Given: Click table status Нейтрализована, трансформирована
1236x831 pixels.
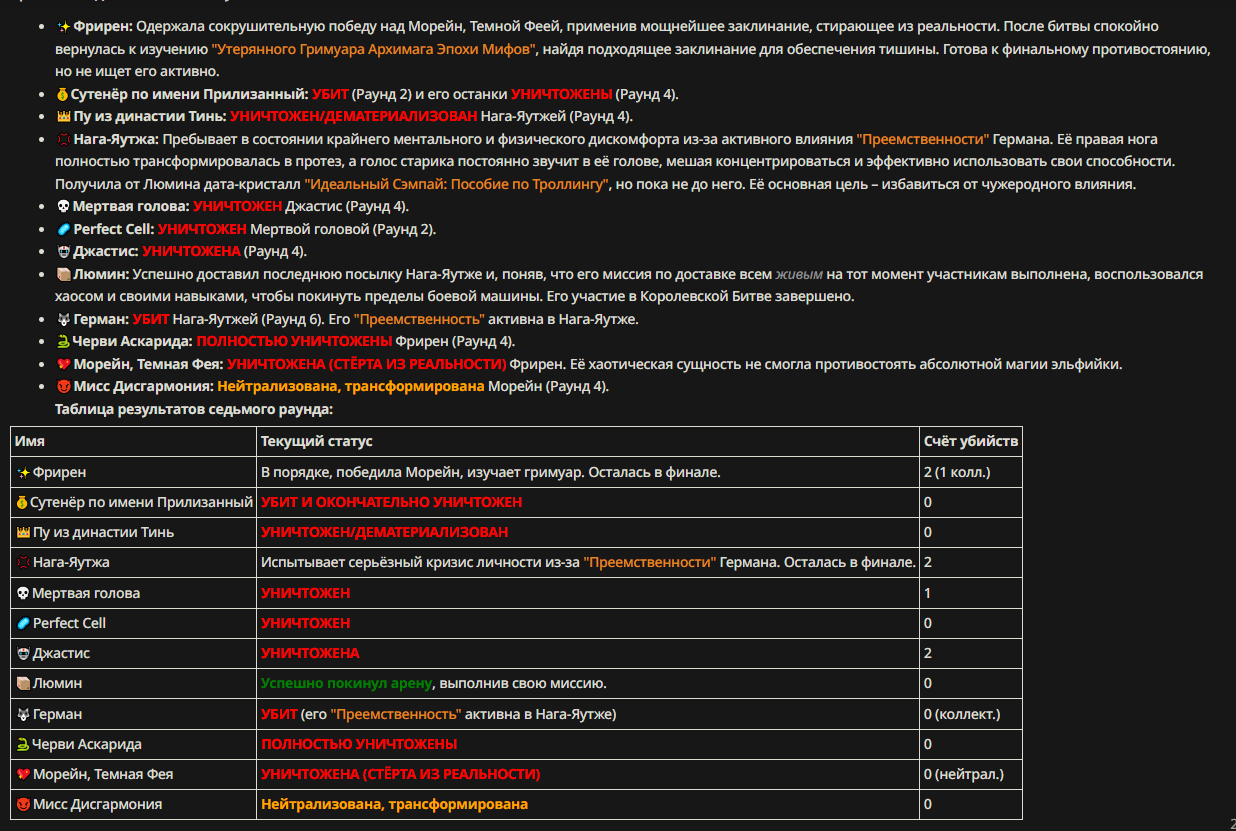Looking at the screenshot, I should coord(394,804).
